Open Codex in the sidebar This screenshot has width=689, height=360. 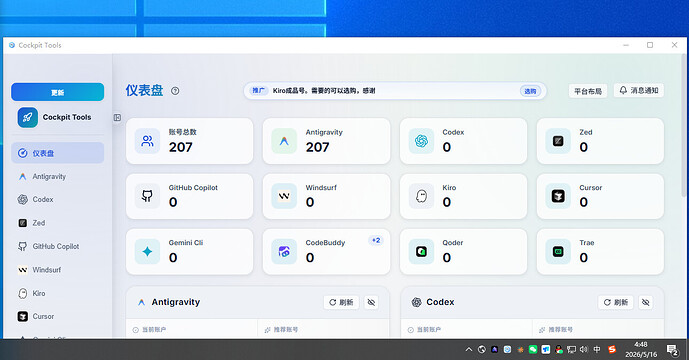pyautogui.click(x=58, y=200)
